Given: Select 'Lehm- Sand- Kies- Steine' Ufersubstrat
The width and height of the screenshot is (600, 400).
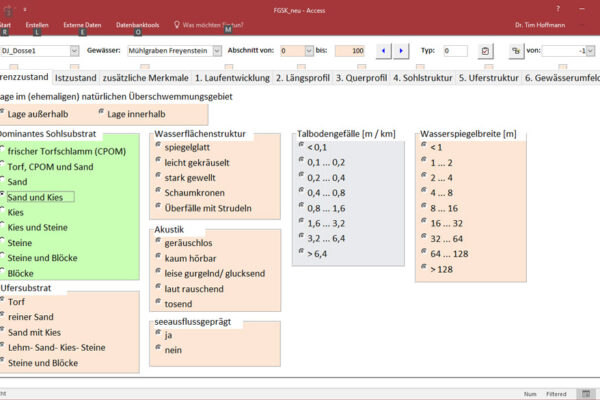Looking at the screenshot, I should click(x=53, y=348).
